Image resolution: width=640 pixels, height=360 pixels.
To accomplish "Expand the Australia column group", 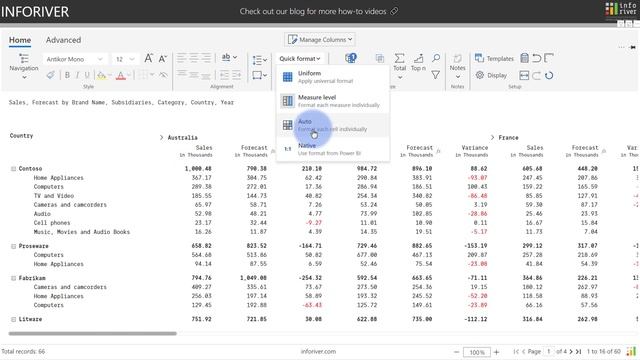I will pos(161,138).
